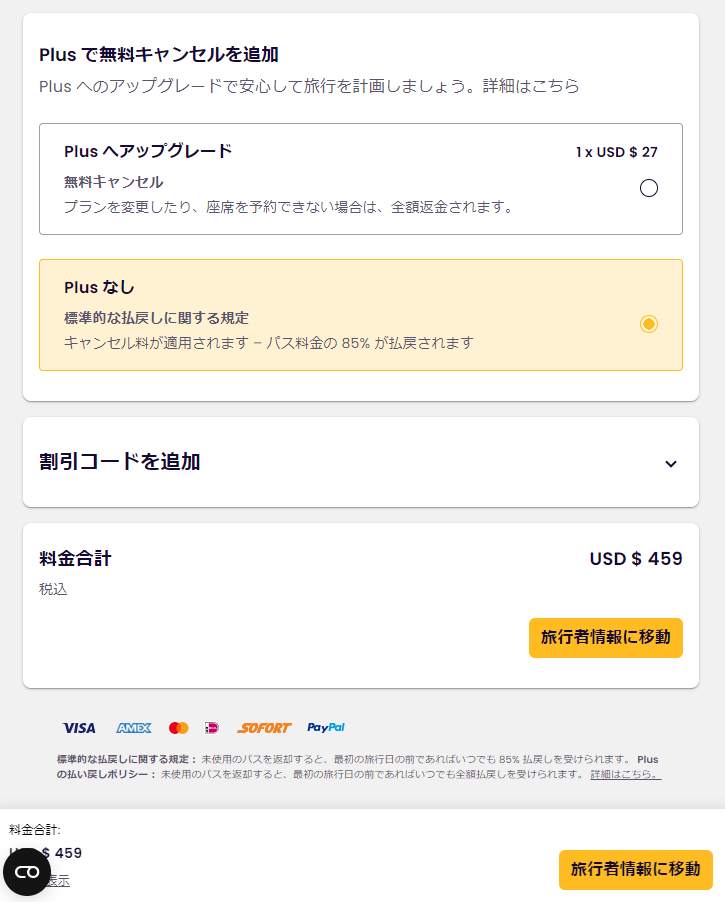Click the Visa payment logo
Image resolution: width=725 pixels, height=902 pixels.
pyautogui.click(x=79, y=728)
